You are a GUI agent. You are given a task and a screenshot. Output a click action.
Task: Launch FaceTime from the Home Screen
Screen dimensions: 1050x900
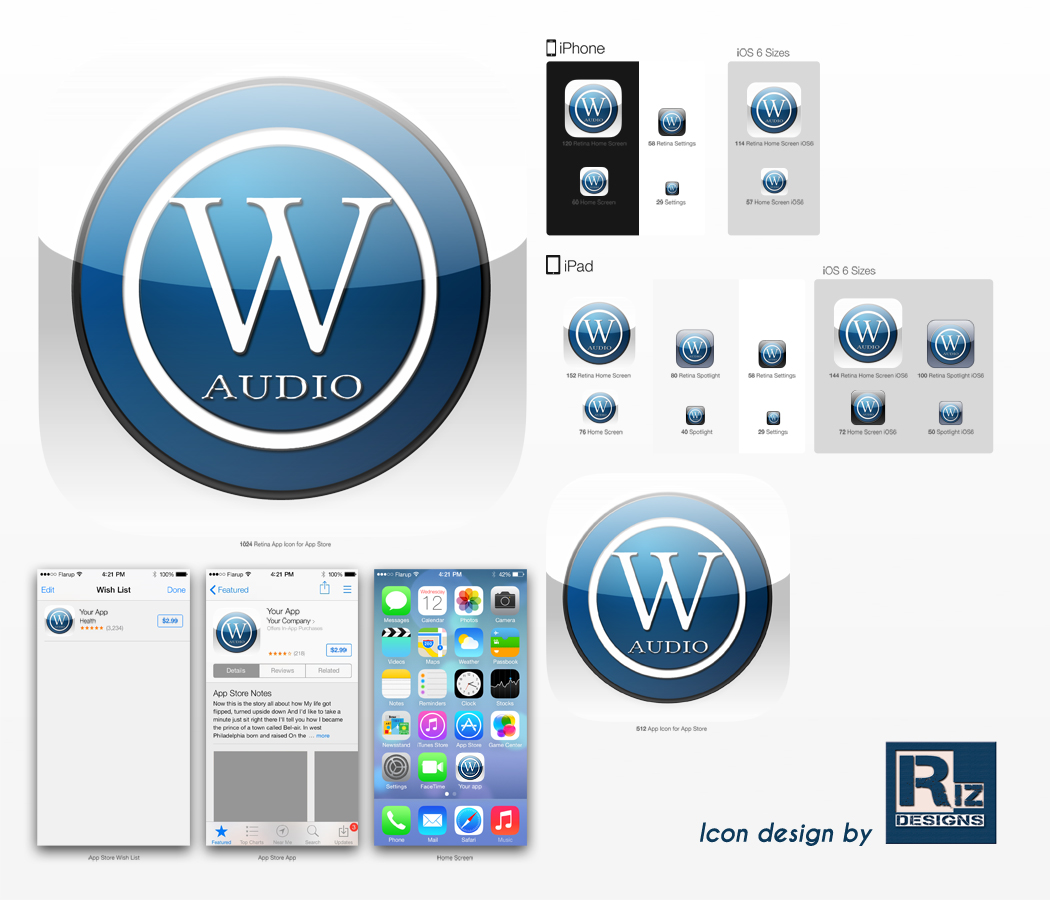(430, 767)
